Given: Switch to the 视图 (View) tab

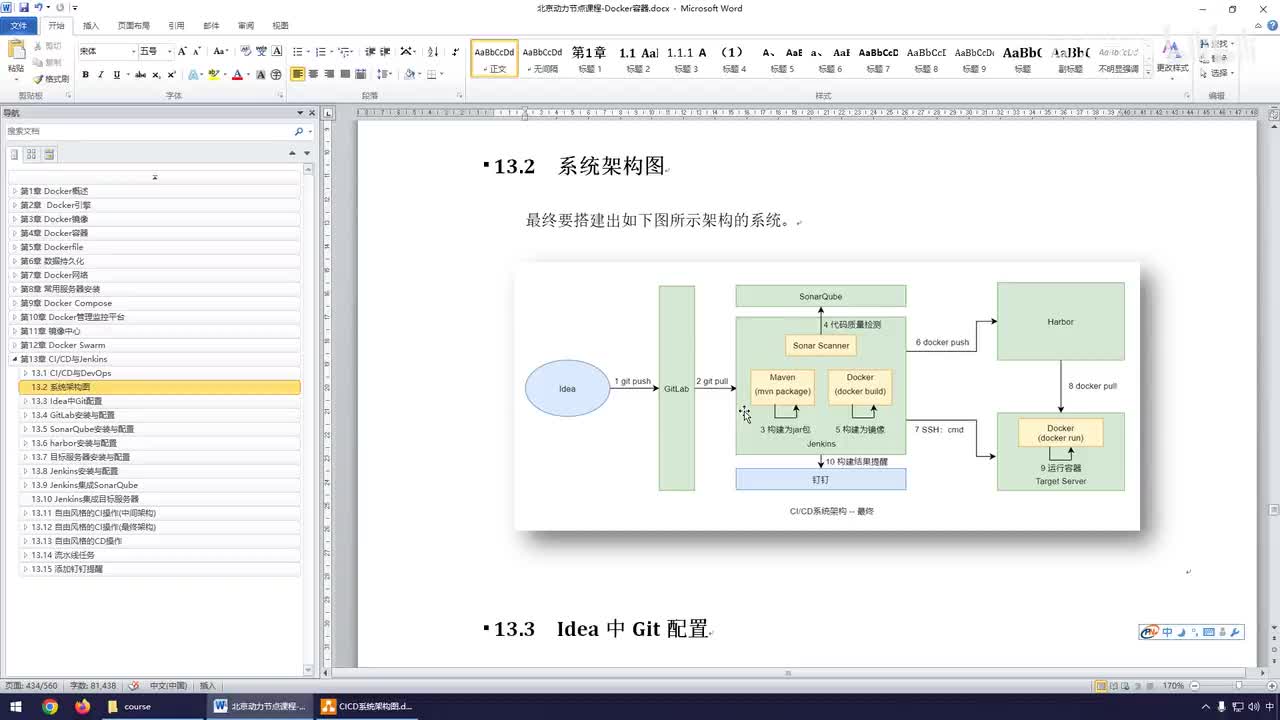Looking at the screenshot, I should (280, 26).
